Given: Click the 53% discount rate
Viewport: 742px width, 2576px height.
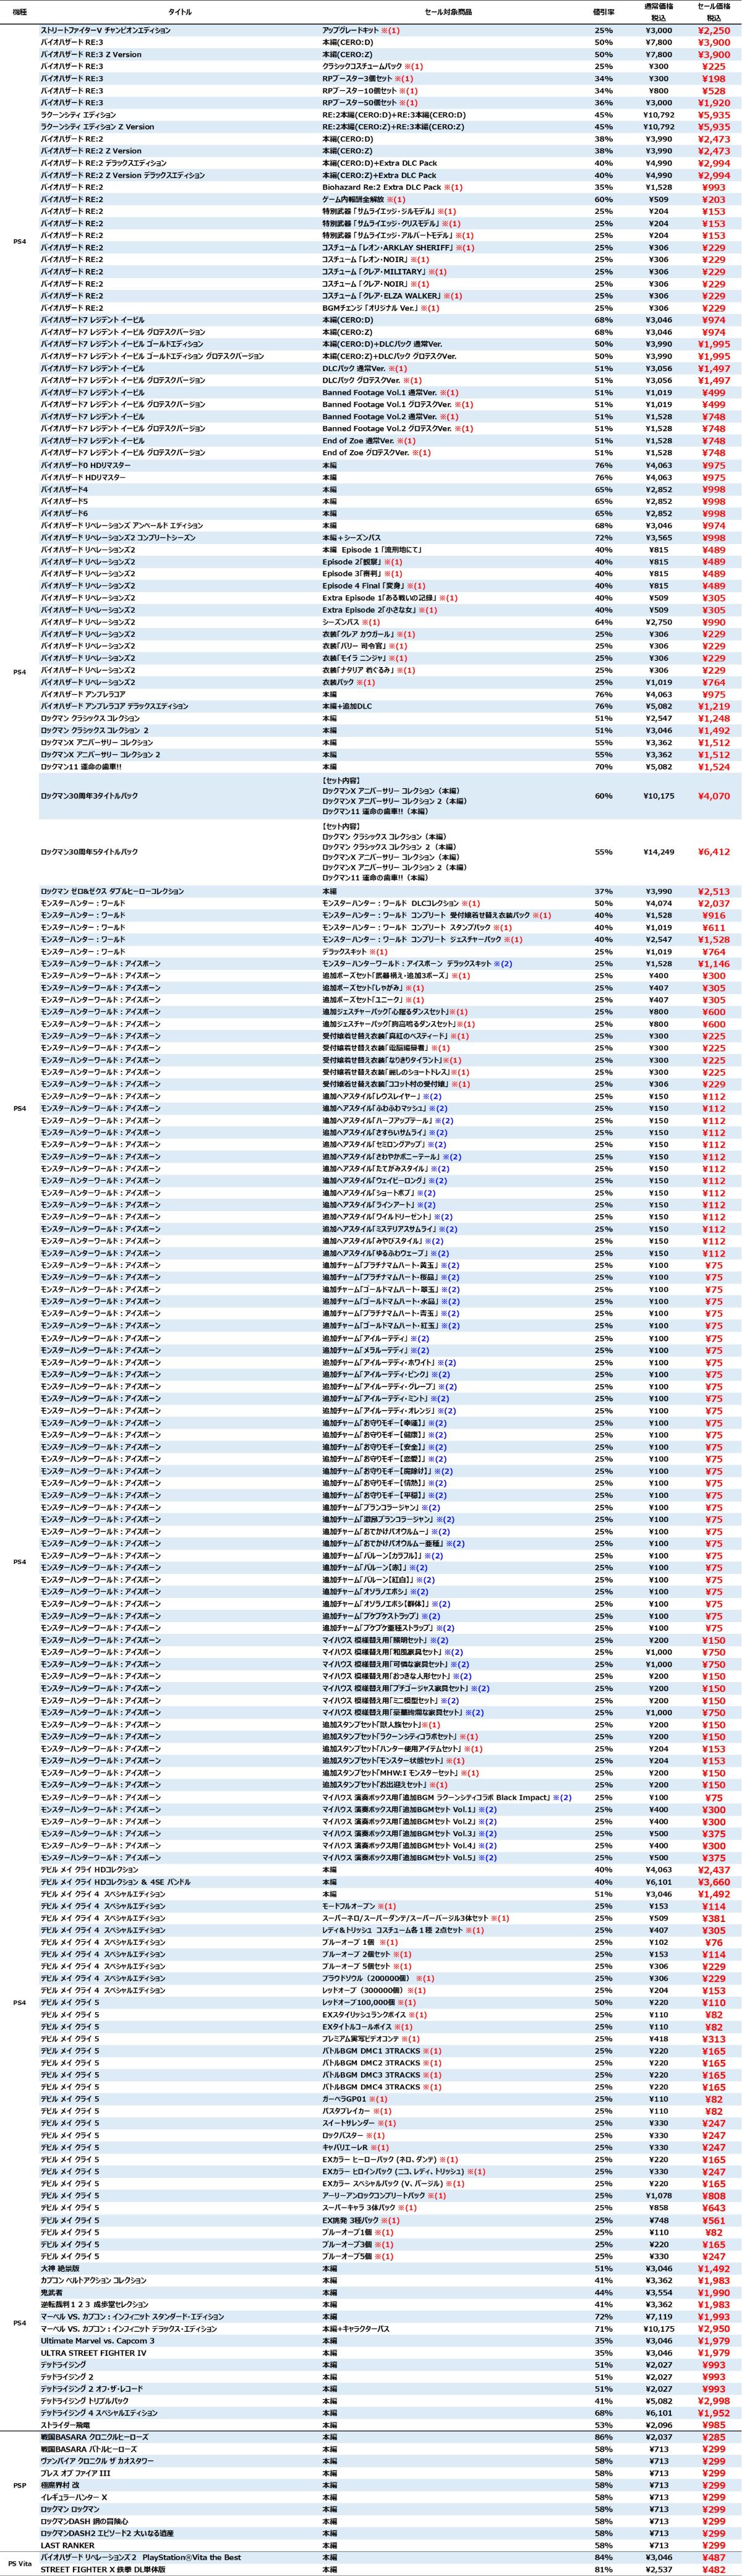Looking at the screenshot, I should coord(603,2424).
